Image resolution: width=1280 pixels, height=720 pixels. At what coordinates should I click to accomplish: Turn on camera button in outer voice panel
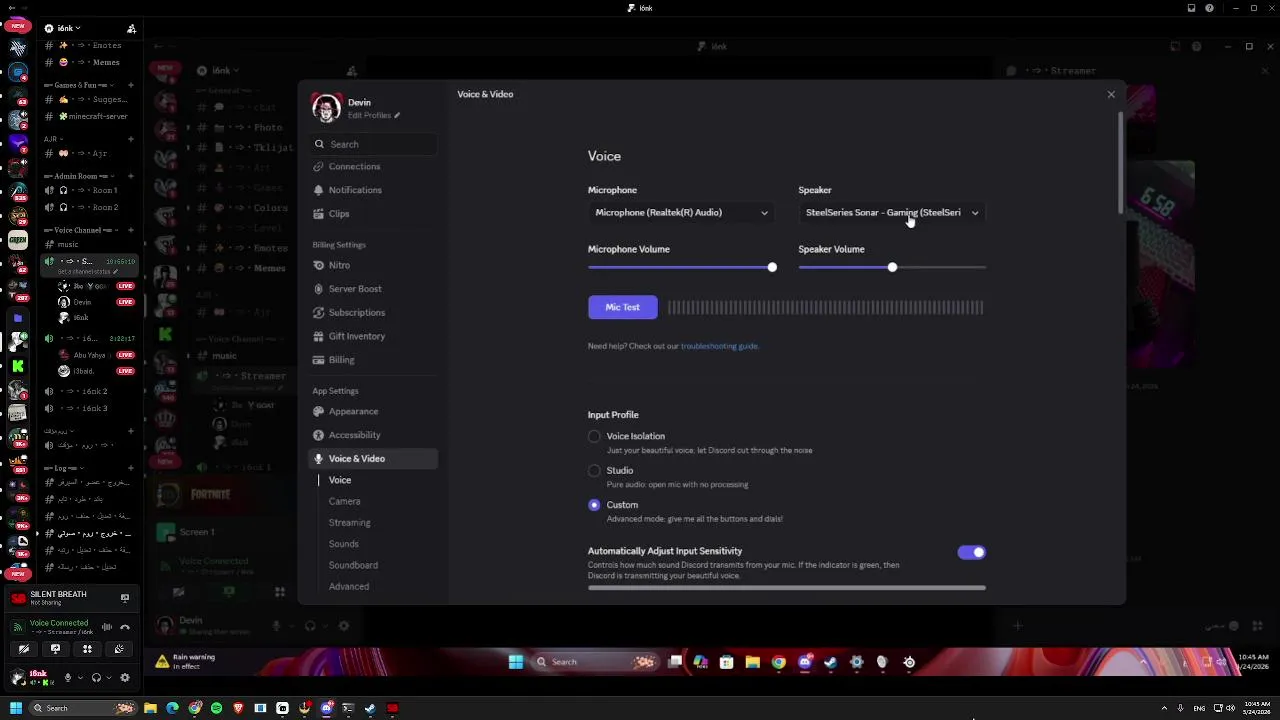point(24,649)
